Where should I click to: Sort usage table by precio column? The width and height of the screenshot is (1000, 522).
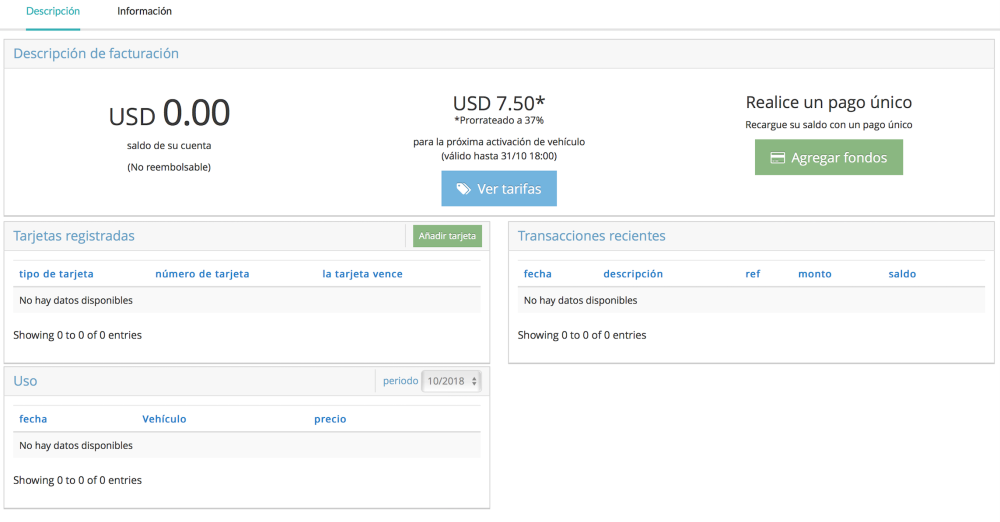point(330,419)
